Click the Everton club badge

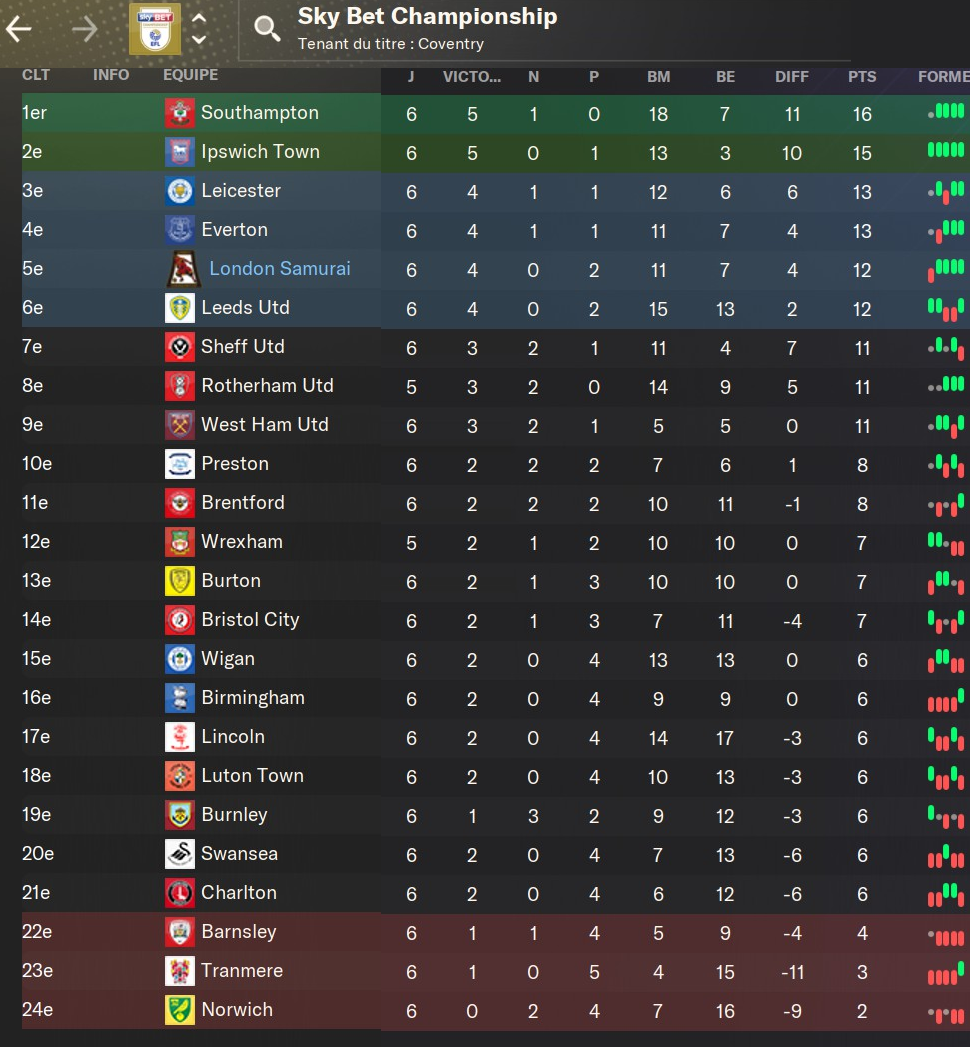pyautogui.click(x=179, y=230)
